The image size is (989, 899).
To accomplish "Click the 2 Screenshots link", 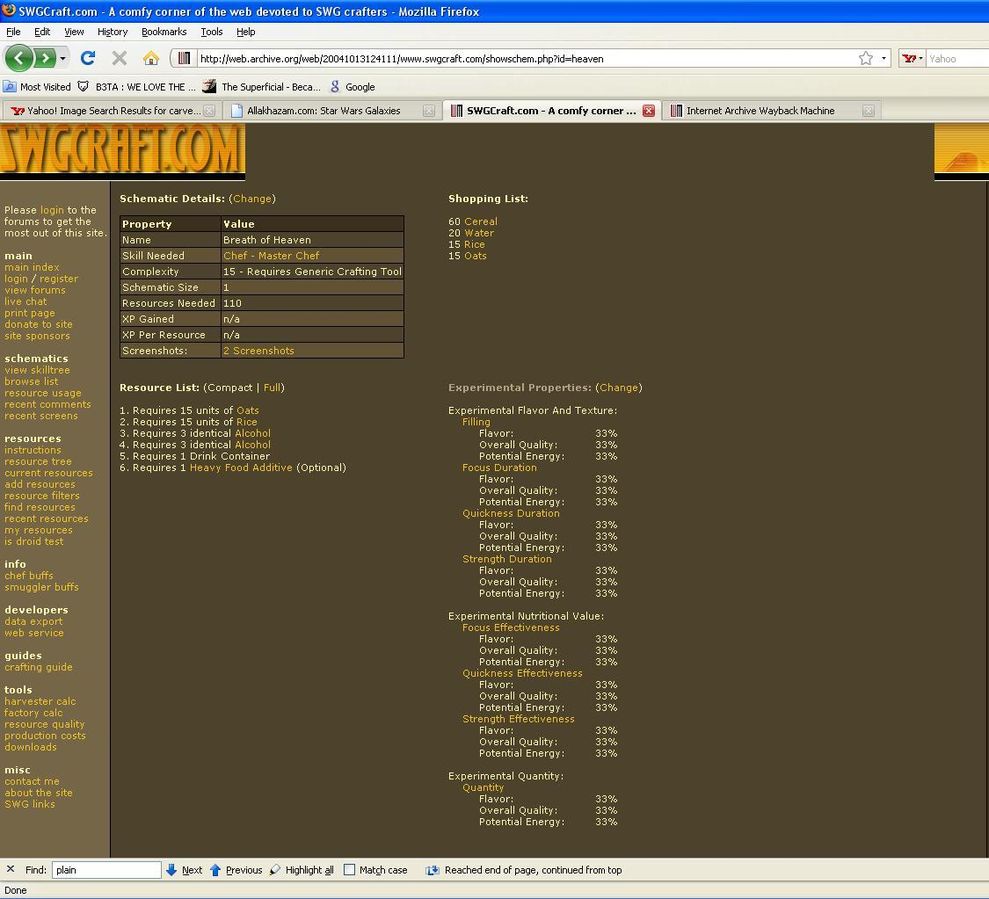I will (x=258, y=351).
